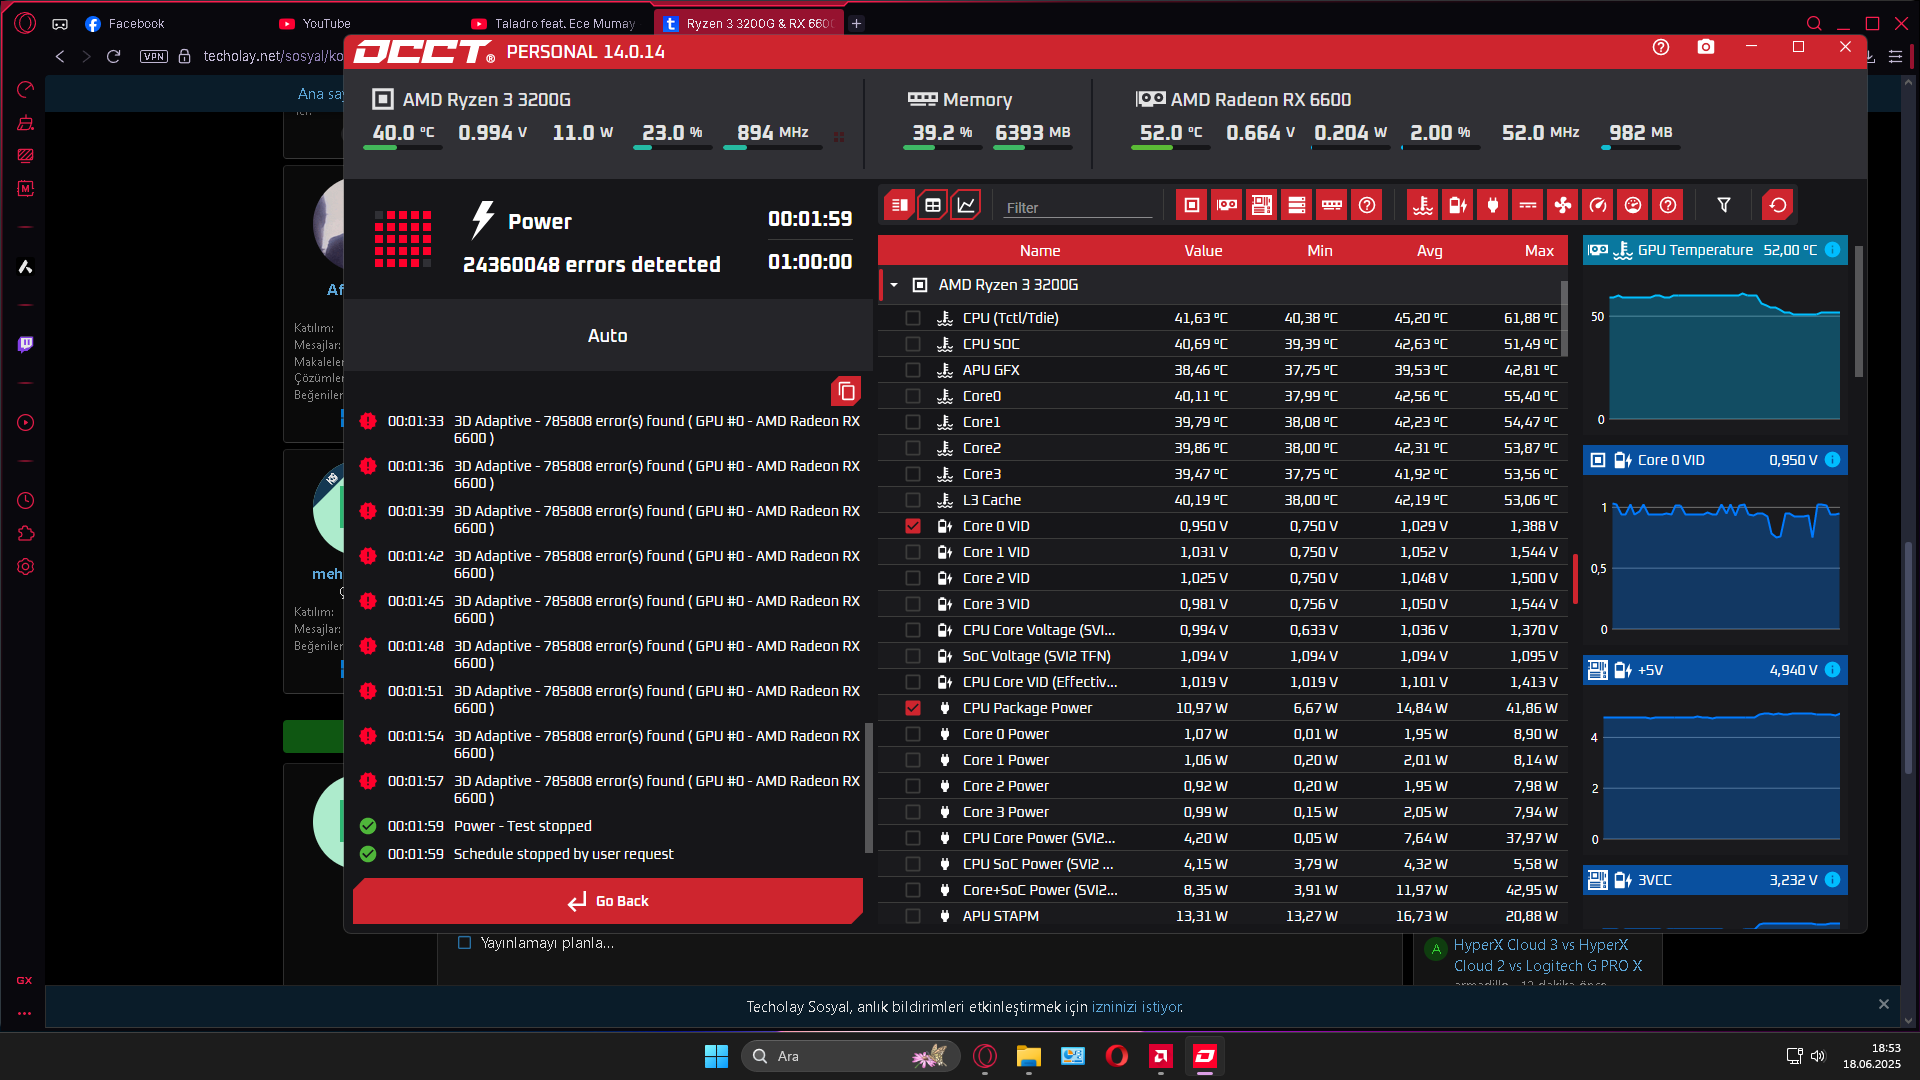
Task: Reset sensor min/max values
Action: pos(1777,206)
